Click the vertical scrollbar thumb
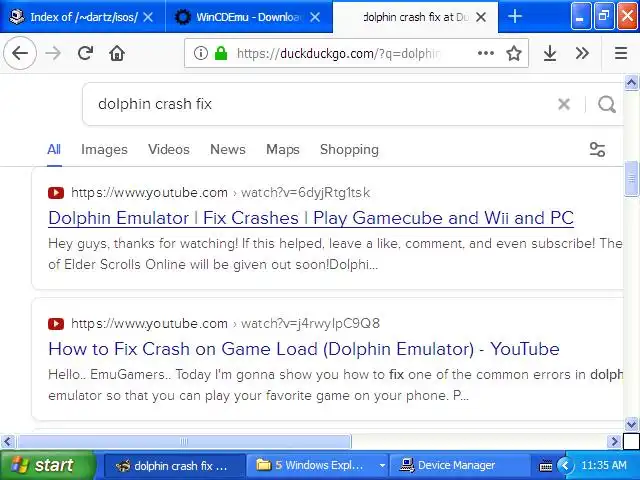640x480 pixels. 631,178
